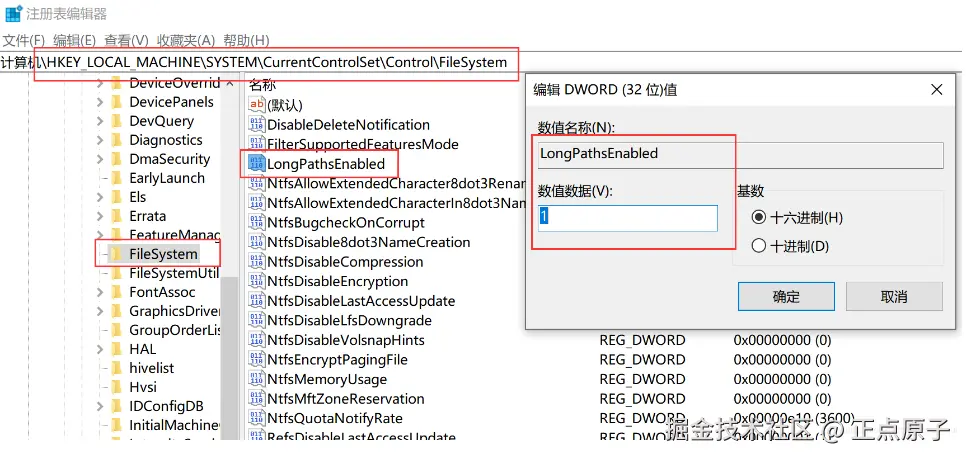This screenshot has width=966, height=459.
Task: Select the FileSystem key in tree
Action: point(163,254)
